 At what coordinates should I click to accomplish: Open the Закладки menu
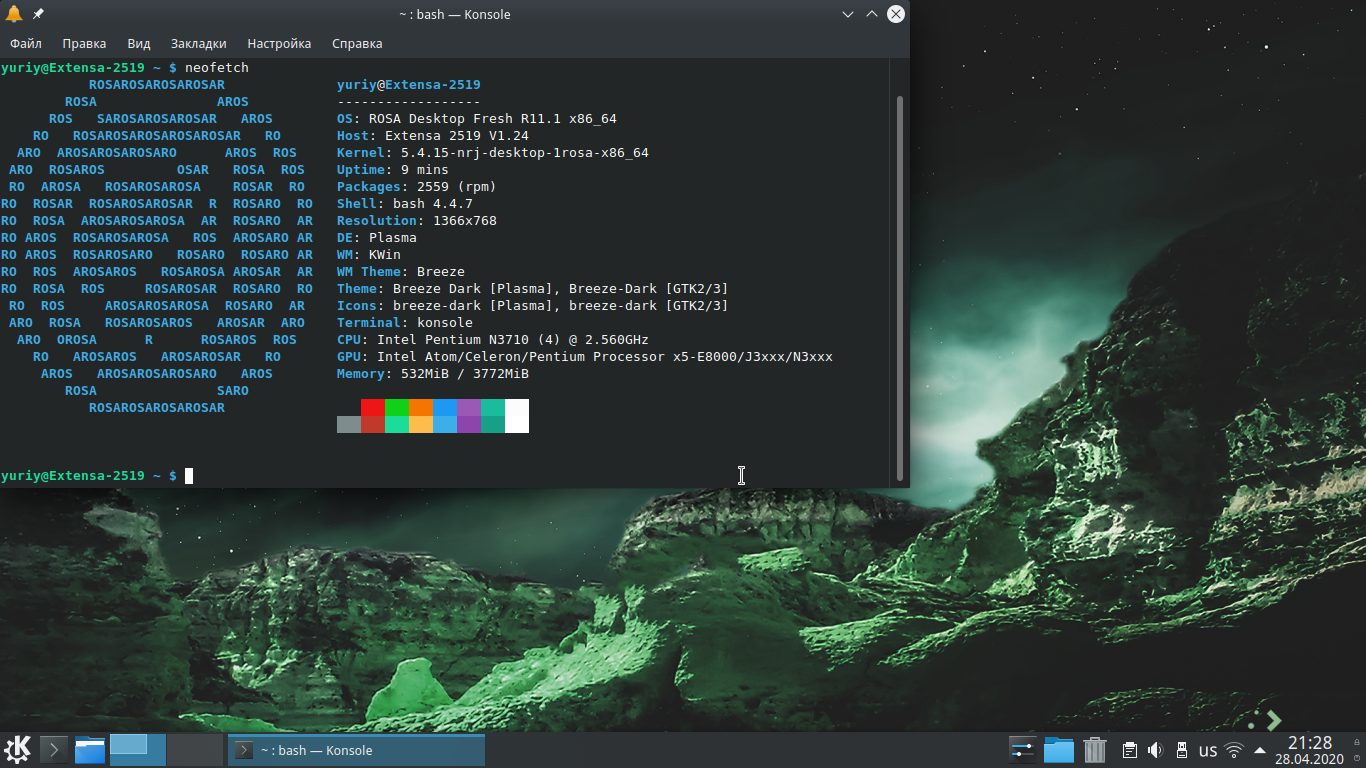point(199,44)
